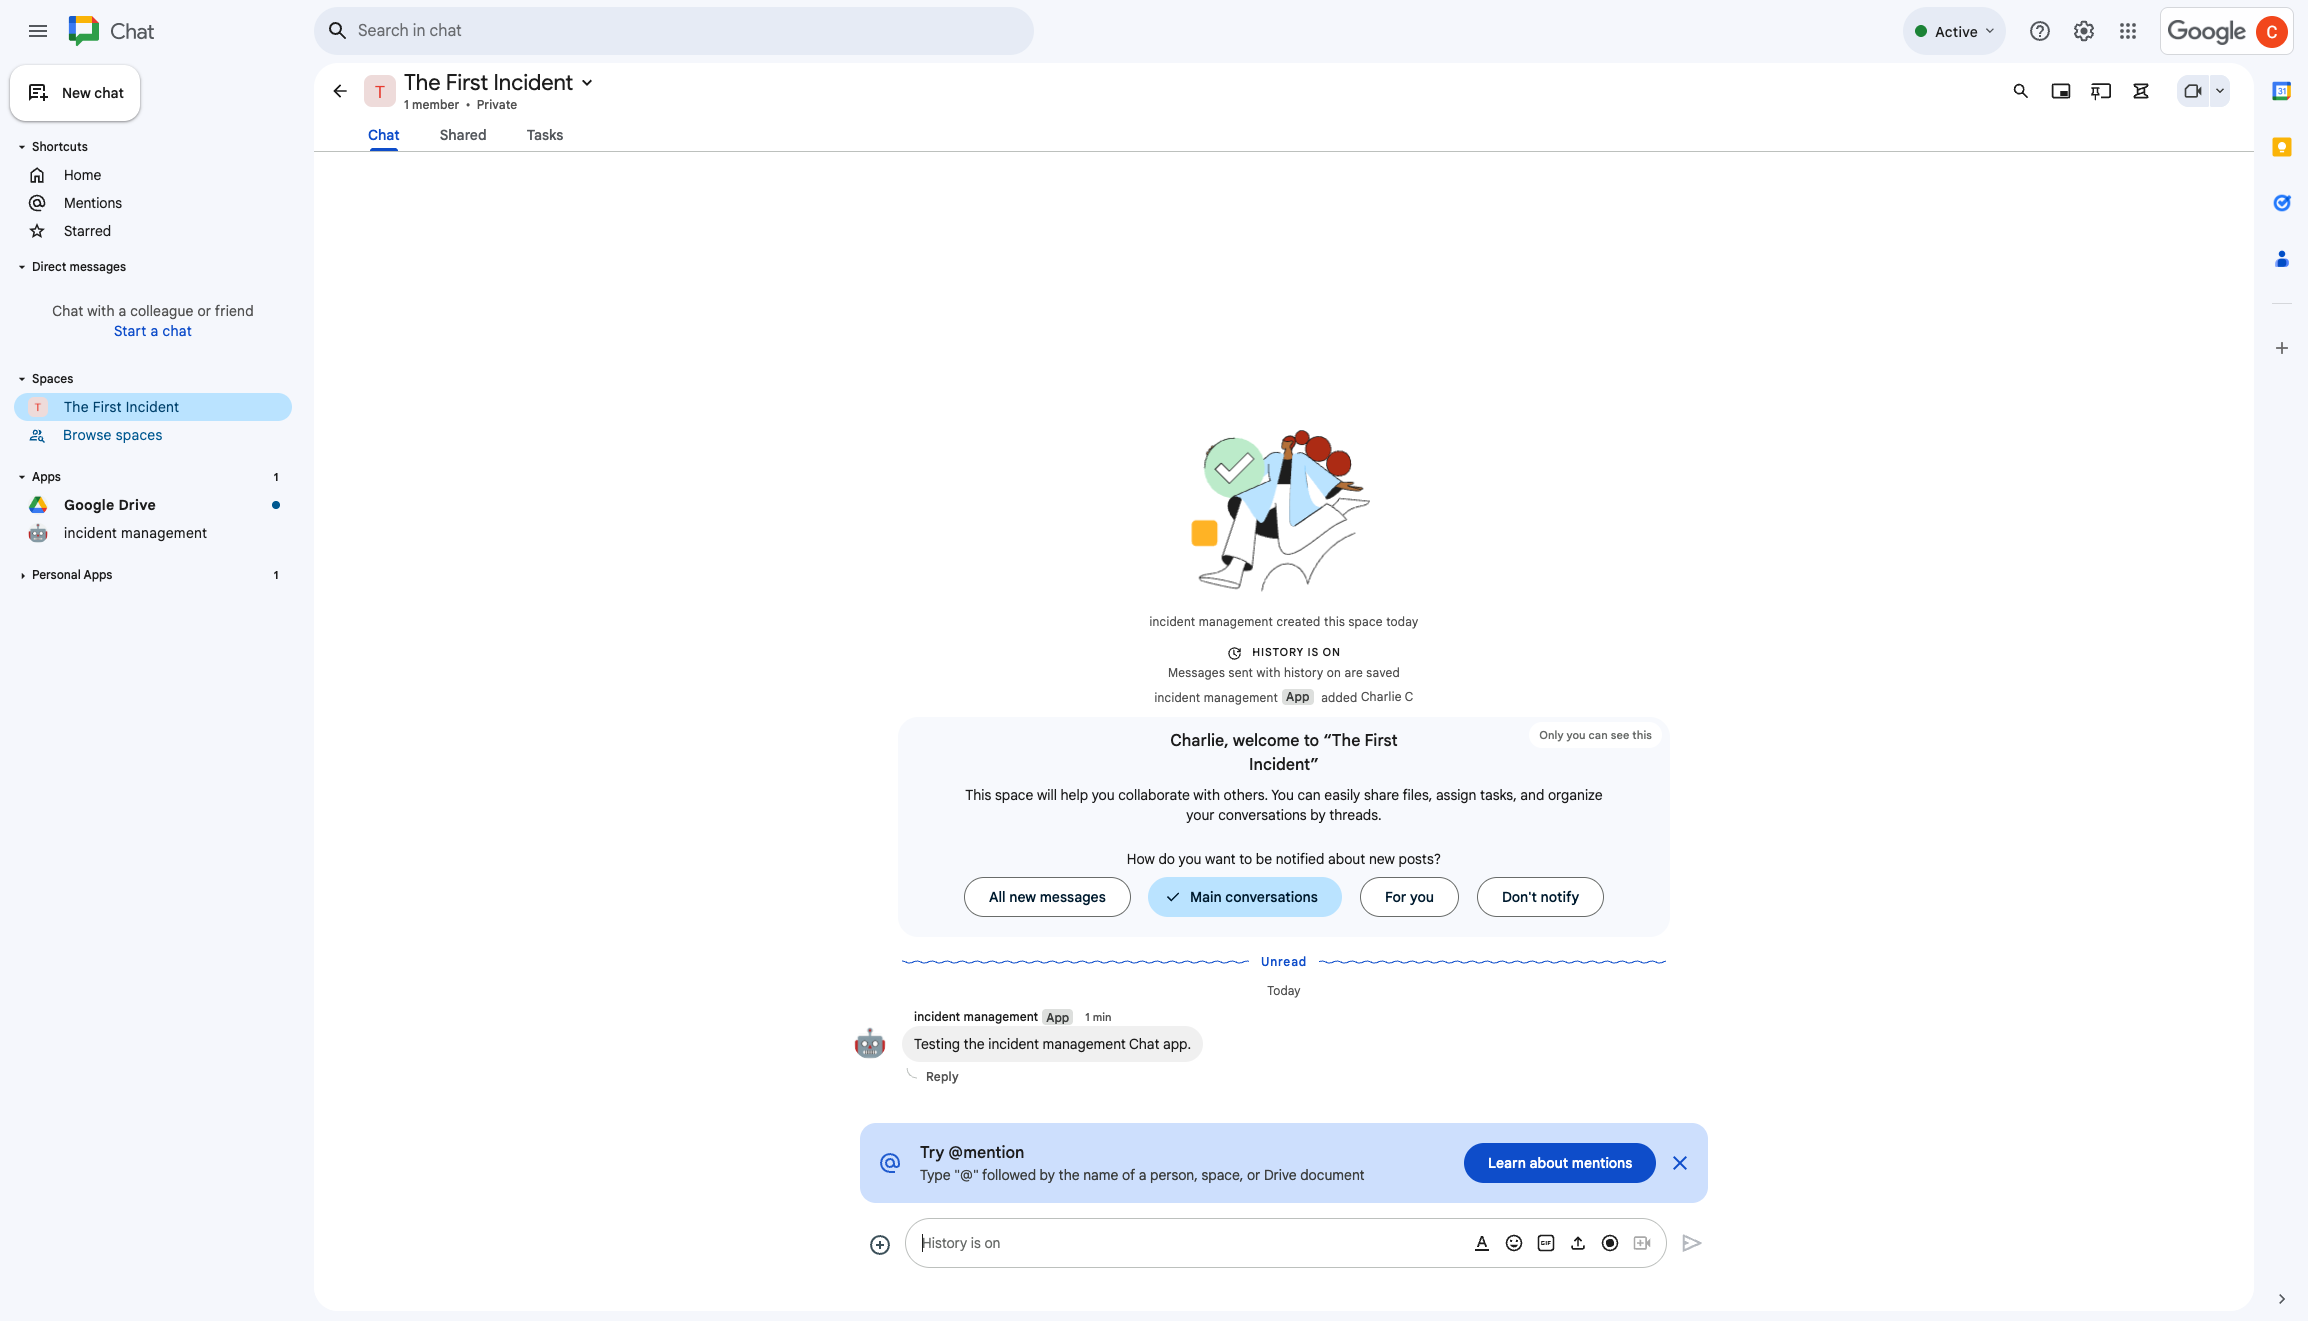Open Google Keep from the side panel

tap(2282, 147)
